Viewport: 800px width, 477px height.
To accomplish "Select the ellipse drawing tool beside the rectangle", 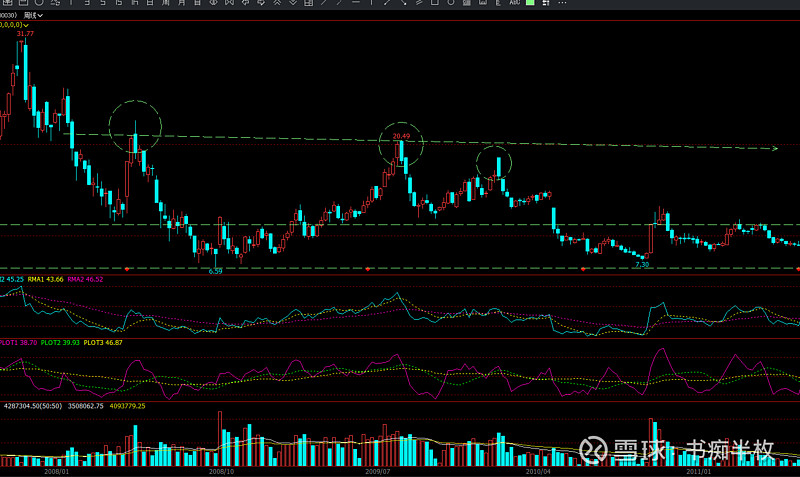I will pos(451,3).
